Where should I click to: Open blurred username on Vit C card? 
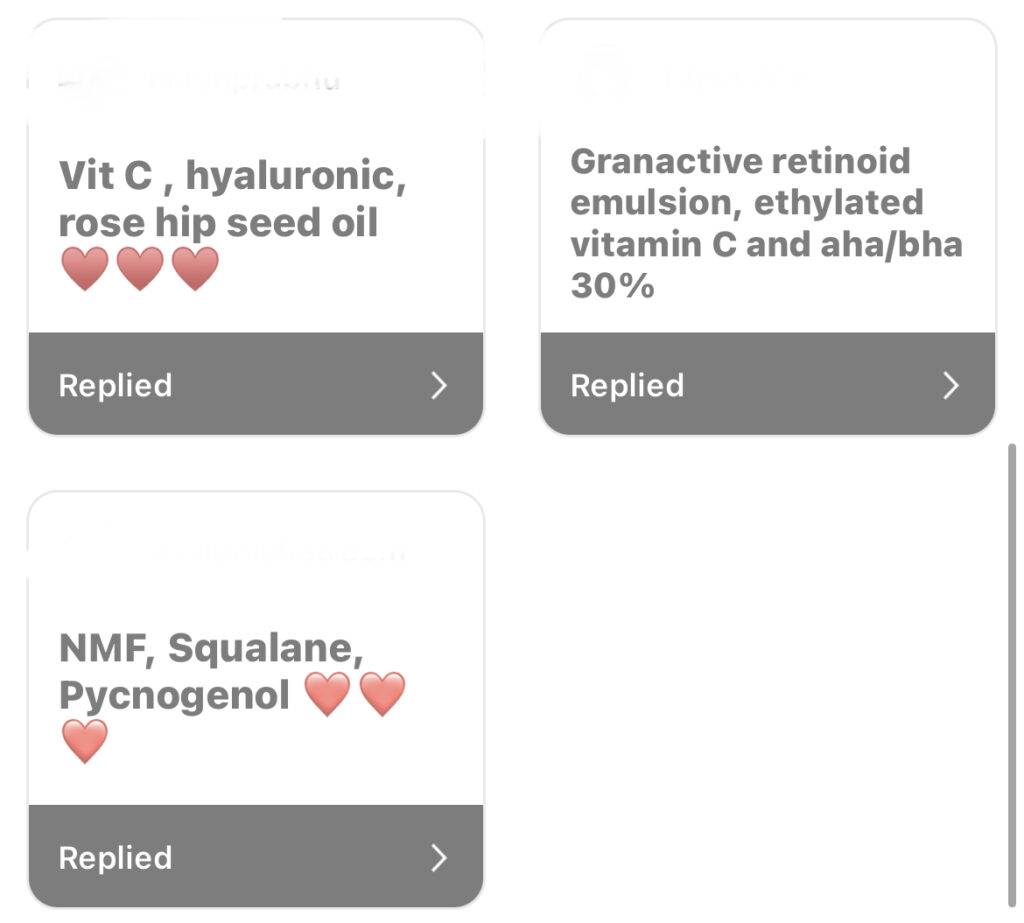tap(245, 80)
